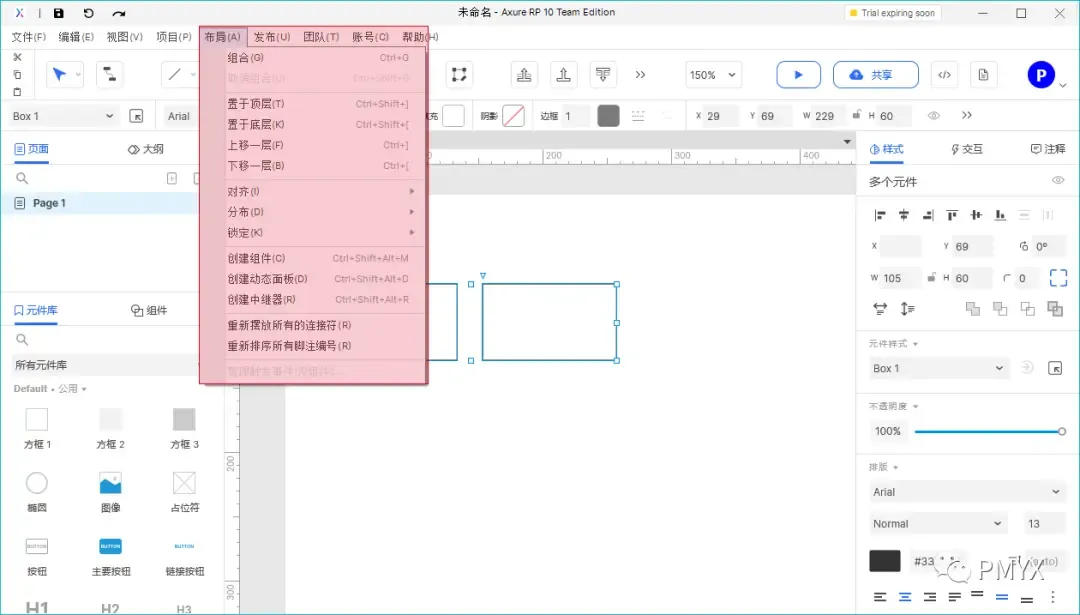Screen dimensions: 1080x615
Task: Toggle the eye visibility icon in style bar
Action: pos(934,116)
